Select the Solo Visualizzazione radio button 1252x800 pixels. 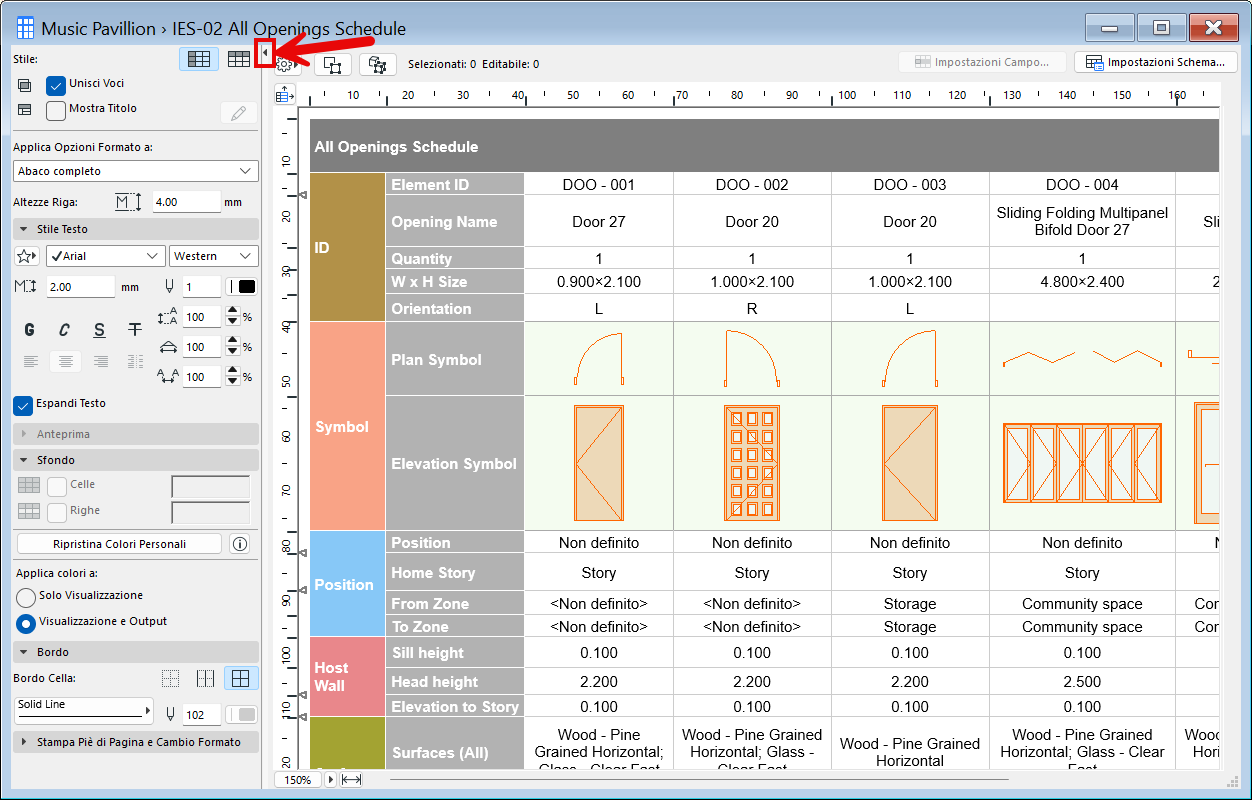tap(26, 597)
